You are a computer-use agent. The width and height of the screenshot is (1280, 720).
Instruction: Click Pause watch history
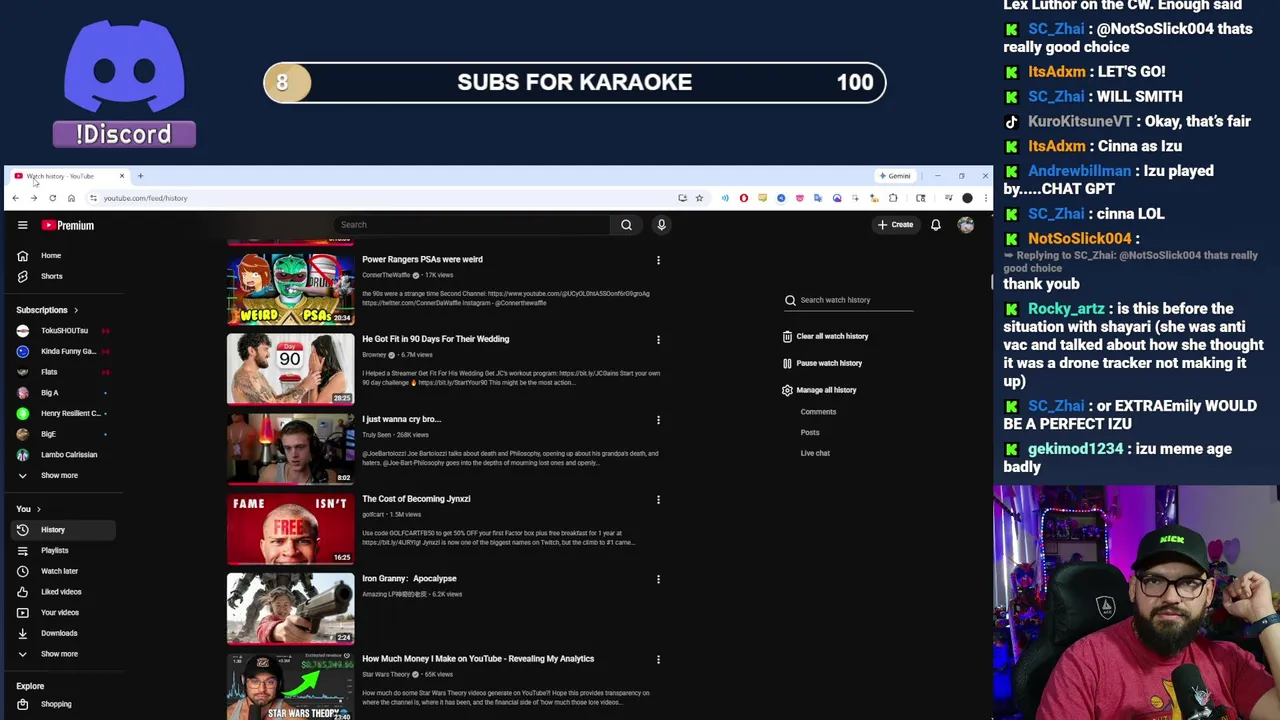(822, 363)
